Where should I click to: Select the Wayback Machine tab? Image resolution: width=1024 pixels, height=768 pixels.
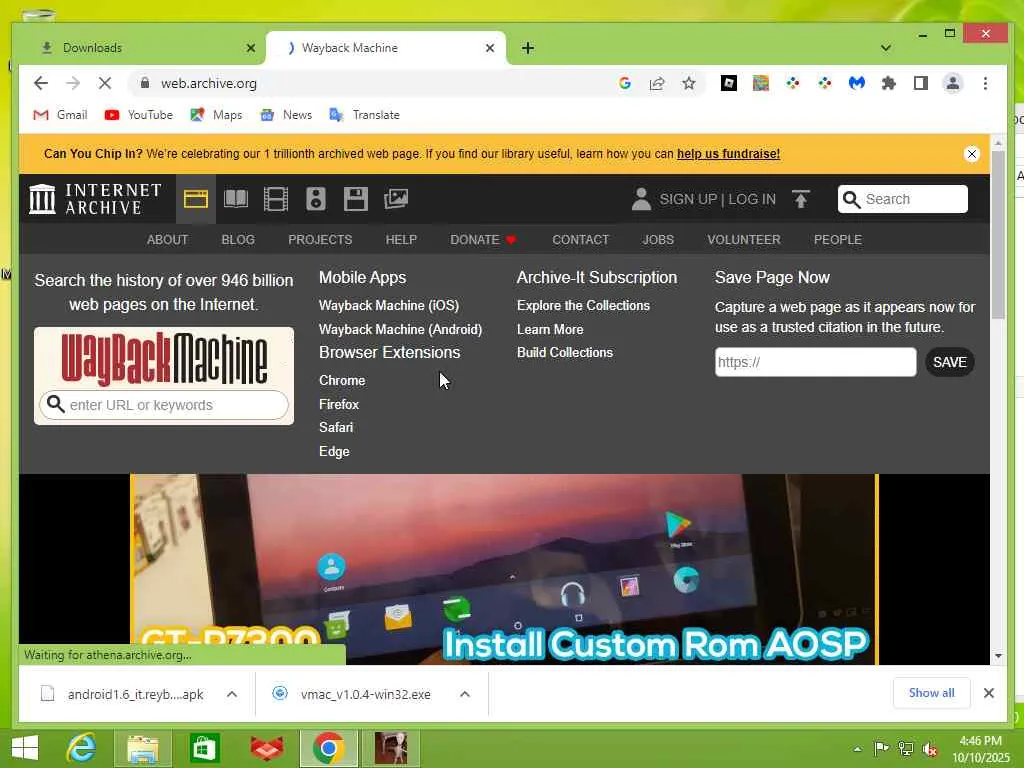pos(385,48)
